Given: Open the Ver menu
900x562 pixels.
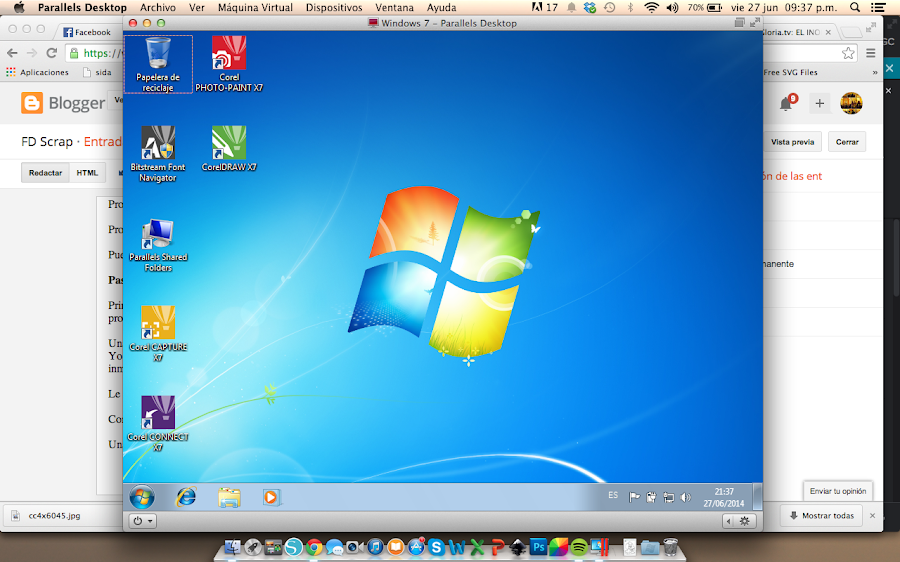Looking at the screenshot, I should tap(197, 7).
